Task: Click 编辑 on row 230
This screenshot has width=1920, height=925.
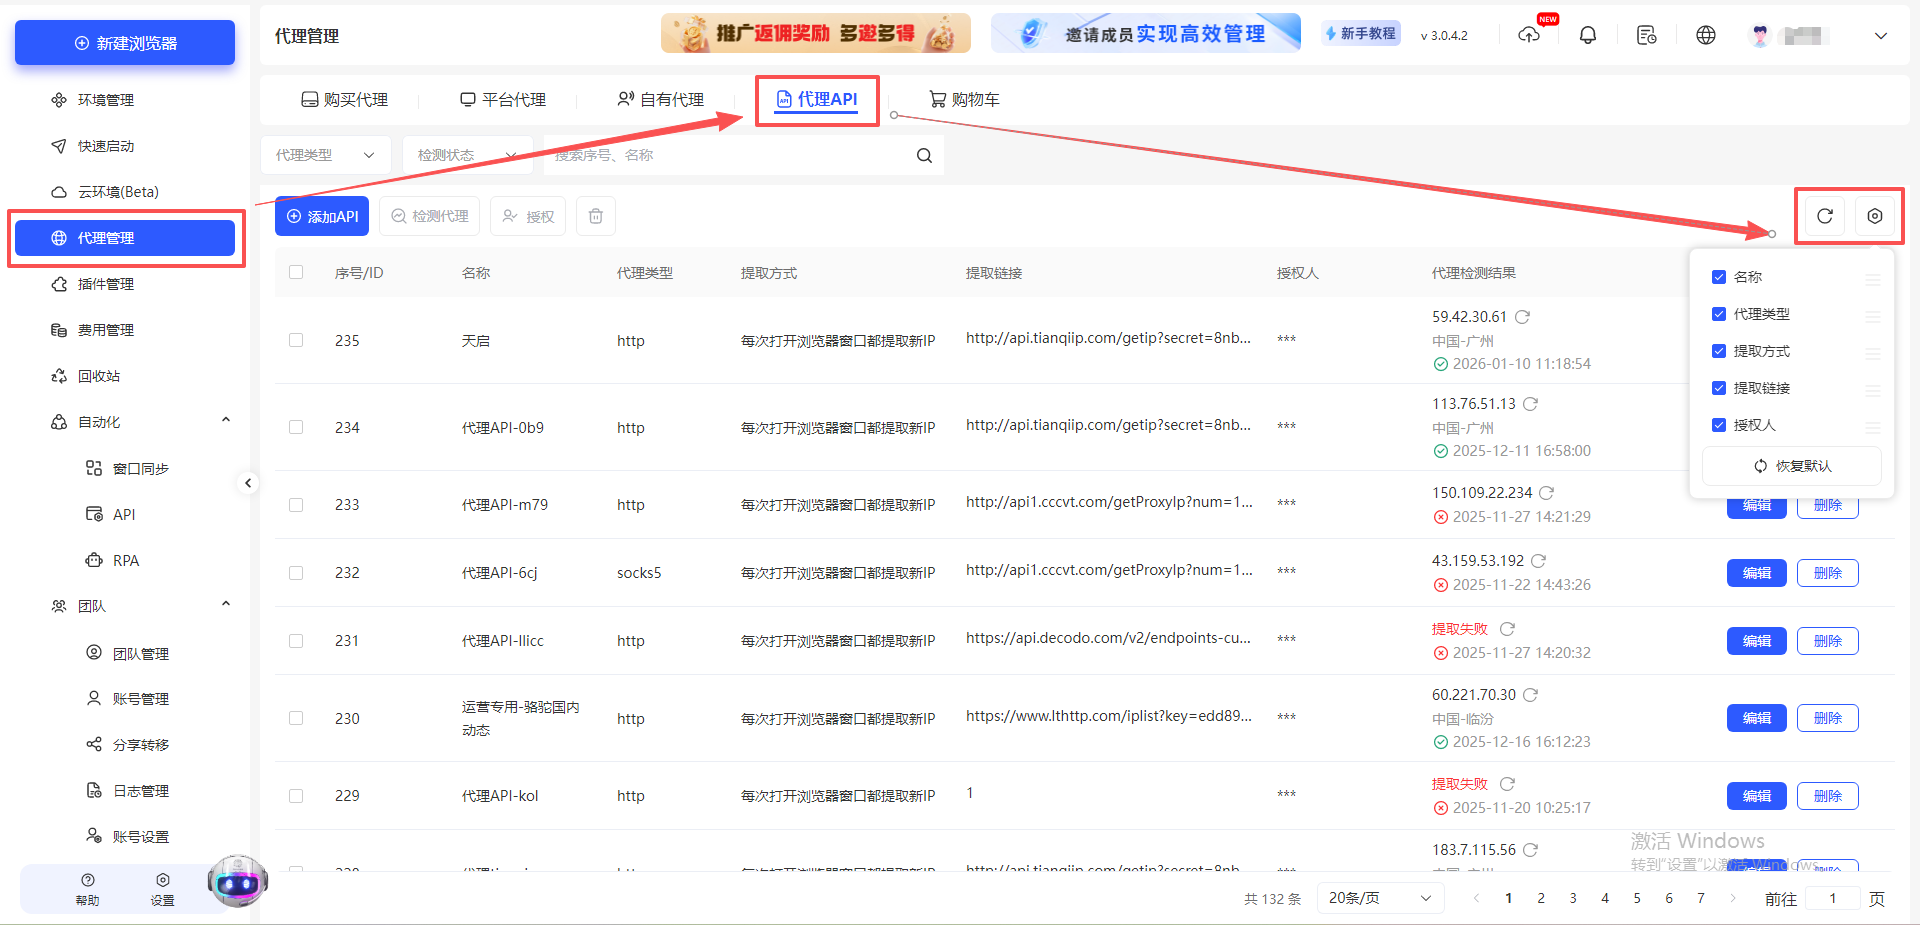Action: click(1755, 717)
